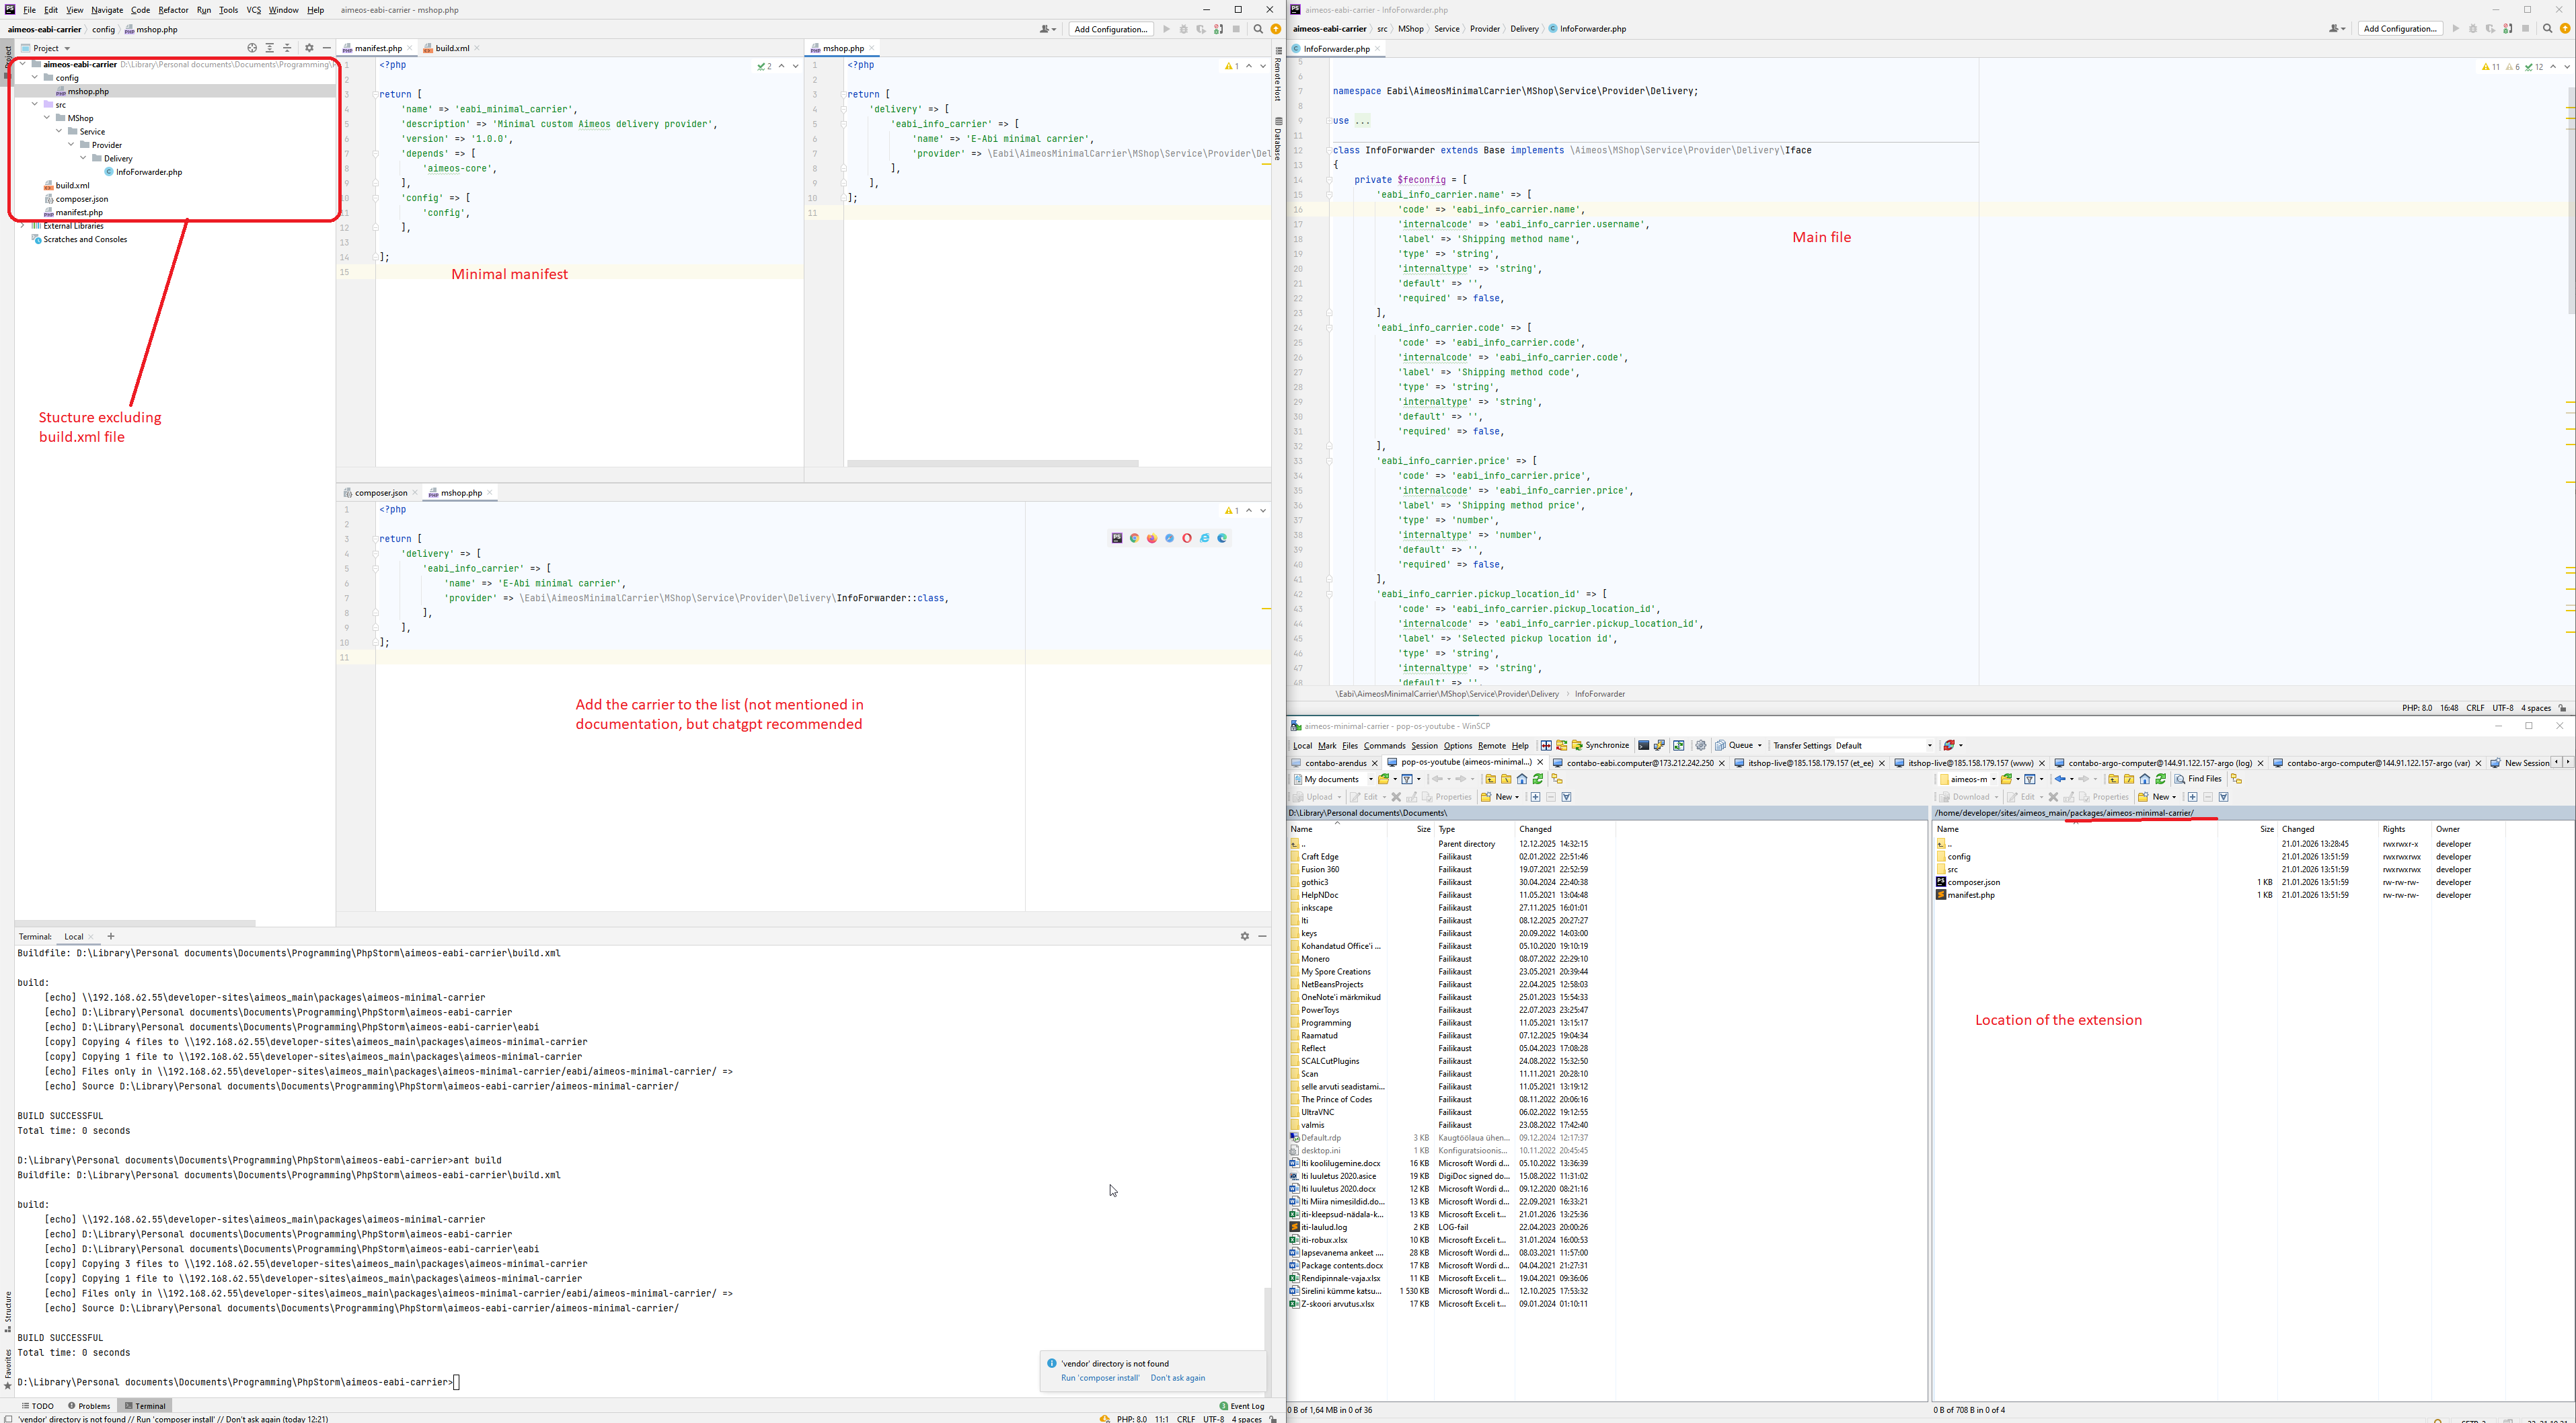Click horizontal scrollbar under top mshop.php editor
This screenshot has width=2576, height=1423.
992,463
